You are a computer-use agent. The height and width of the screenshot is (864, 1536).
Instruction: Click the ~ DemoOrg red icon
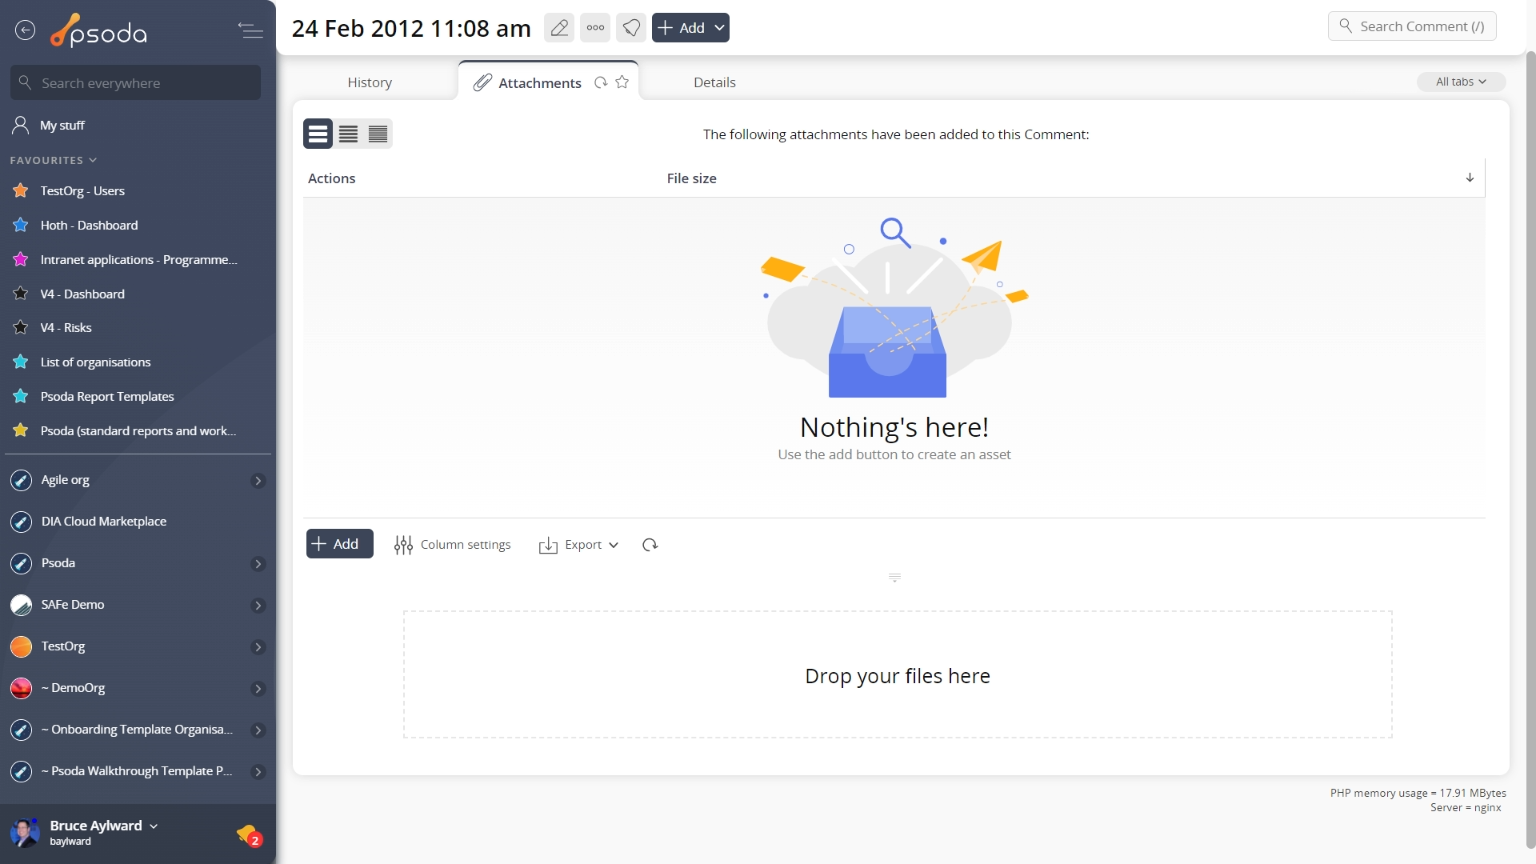tap(21, 688)
